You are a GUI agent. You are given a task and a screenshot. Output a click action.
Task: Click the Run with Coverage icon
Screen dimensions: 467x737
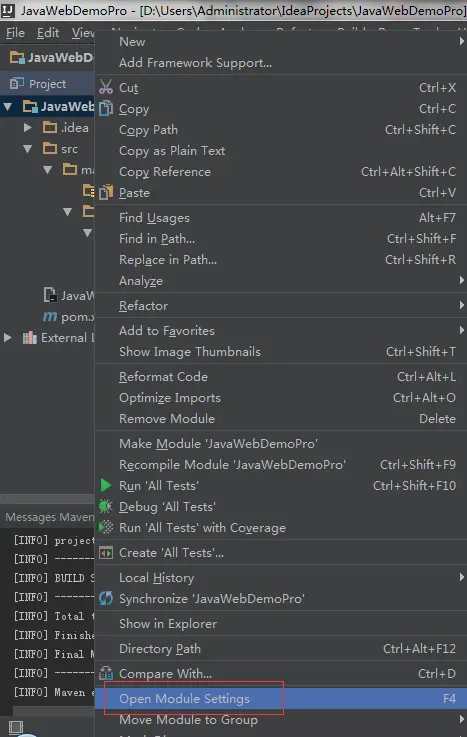106,527
